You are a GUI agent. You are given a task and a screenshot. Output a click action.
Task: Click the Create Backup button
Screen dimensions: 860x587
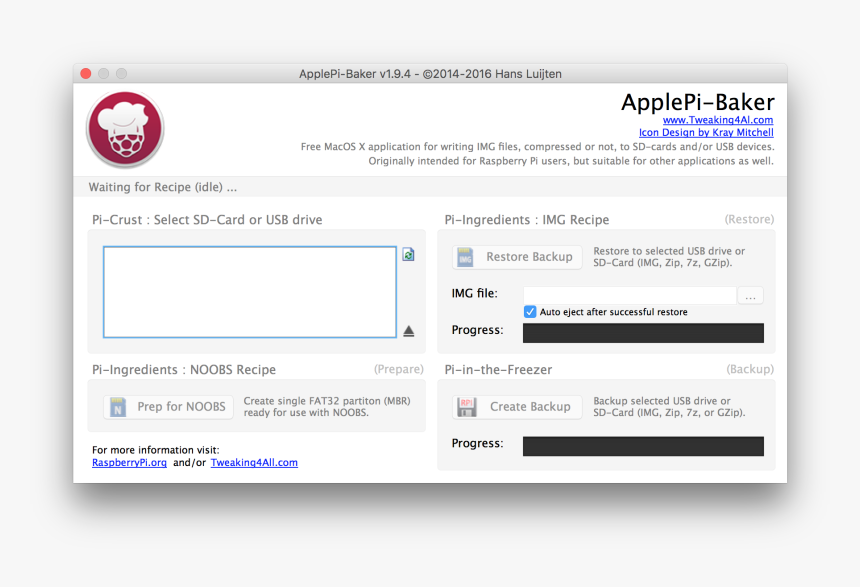point(517,407)
